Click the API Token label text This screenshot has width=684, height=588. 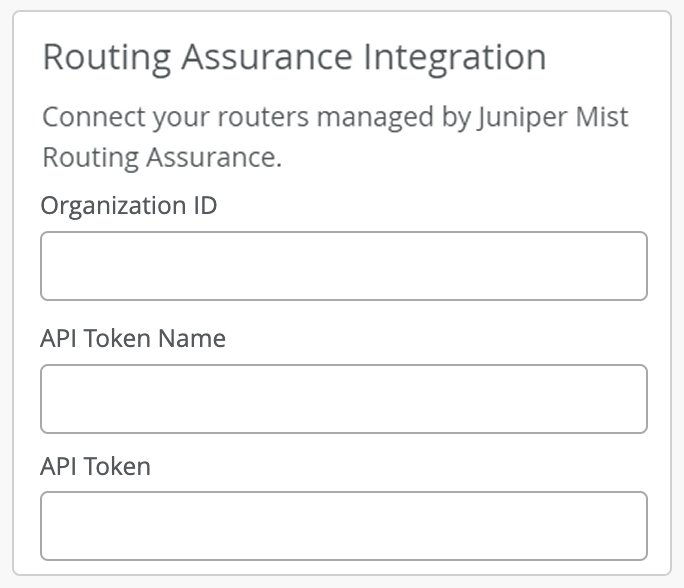click(96, 466)
